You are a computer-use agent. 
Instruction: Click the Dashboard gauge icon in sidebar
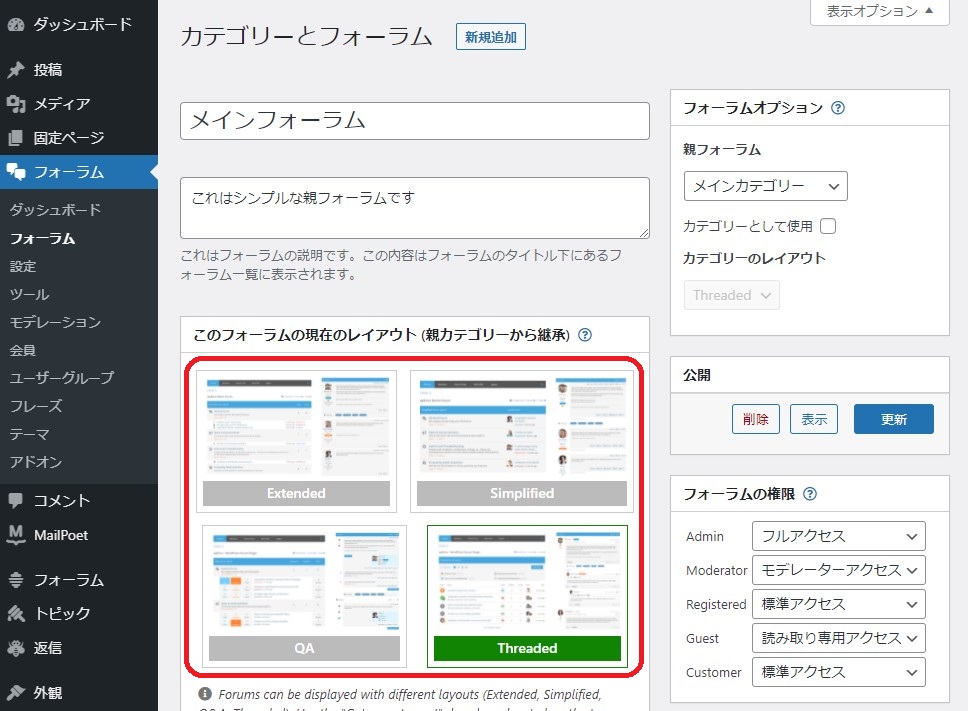pos(15,23)
